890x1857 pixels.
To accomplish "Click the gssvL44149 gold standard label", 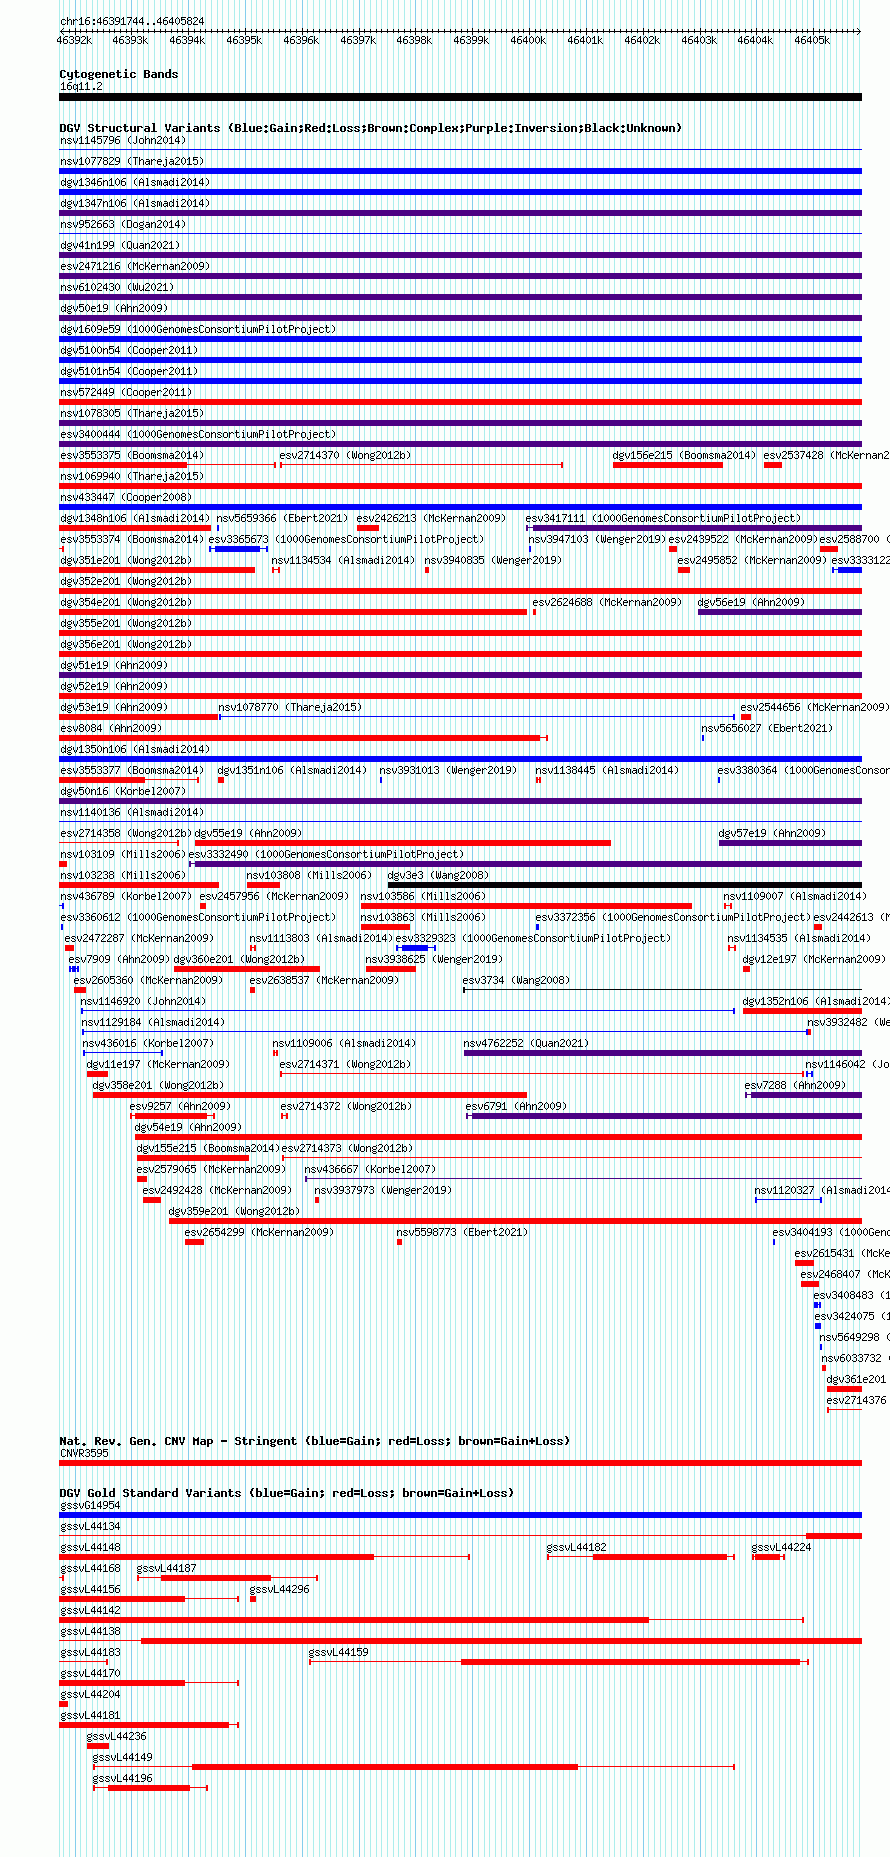I will 123,1757.
